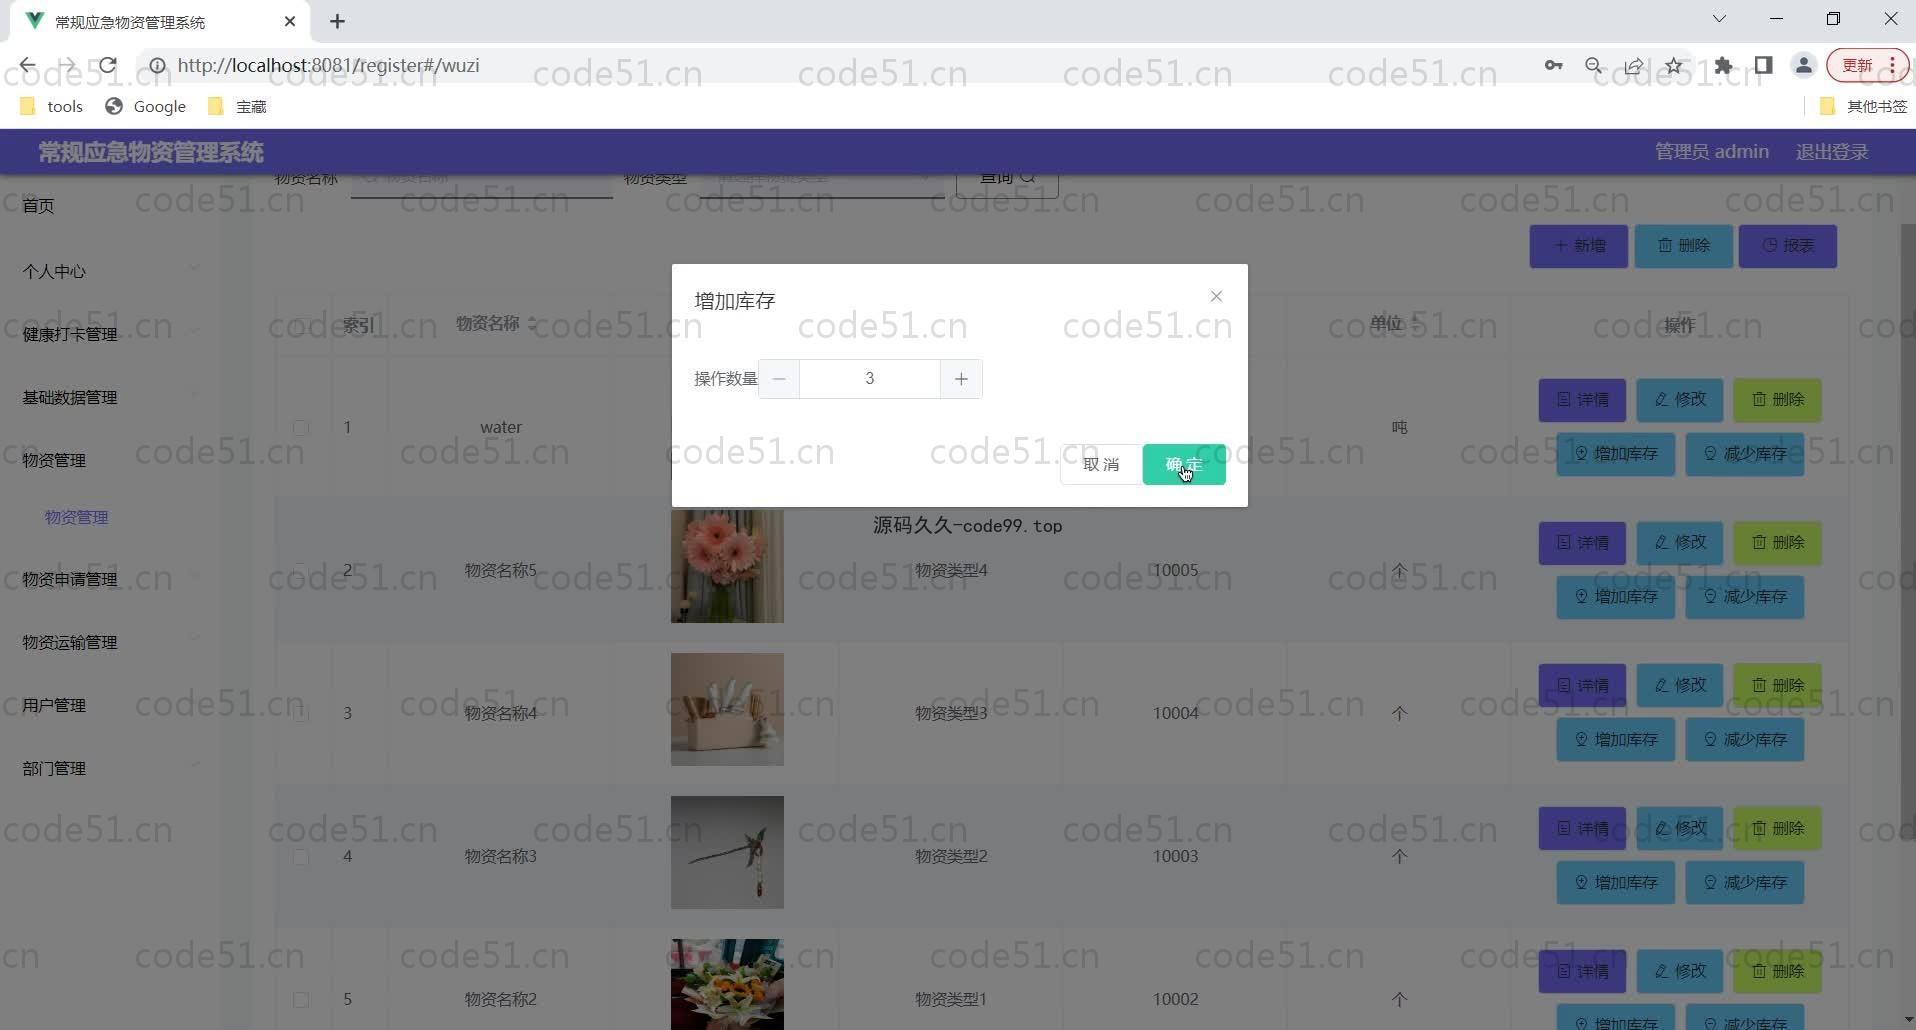The image size is (1916, 1030).
Task: Tick the checkbox for row 物资名称2
Action: 300,999
